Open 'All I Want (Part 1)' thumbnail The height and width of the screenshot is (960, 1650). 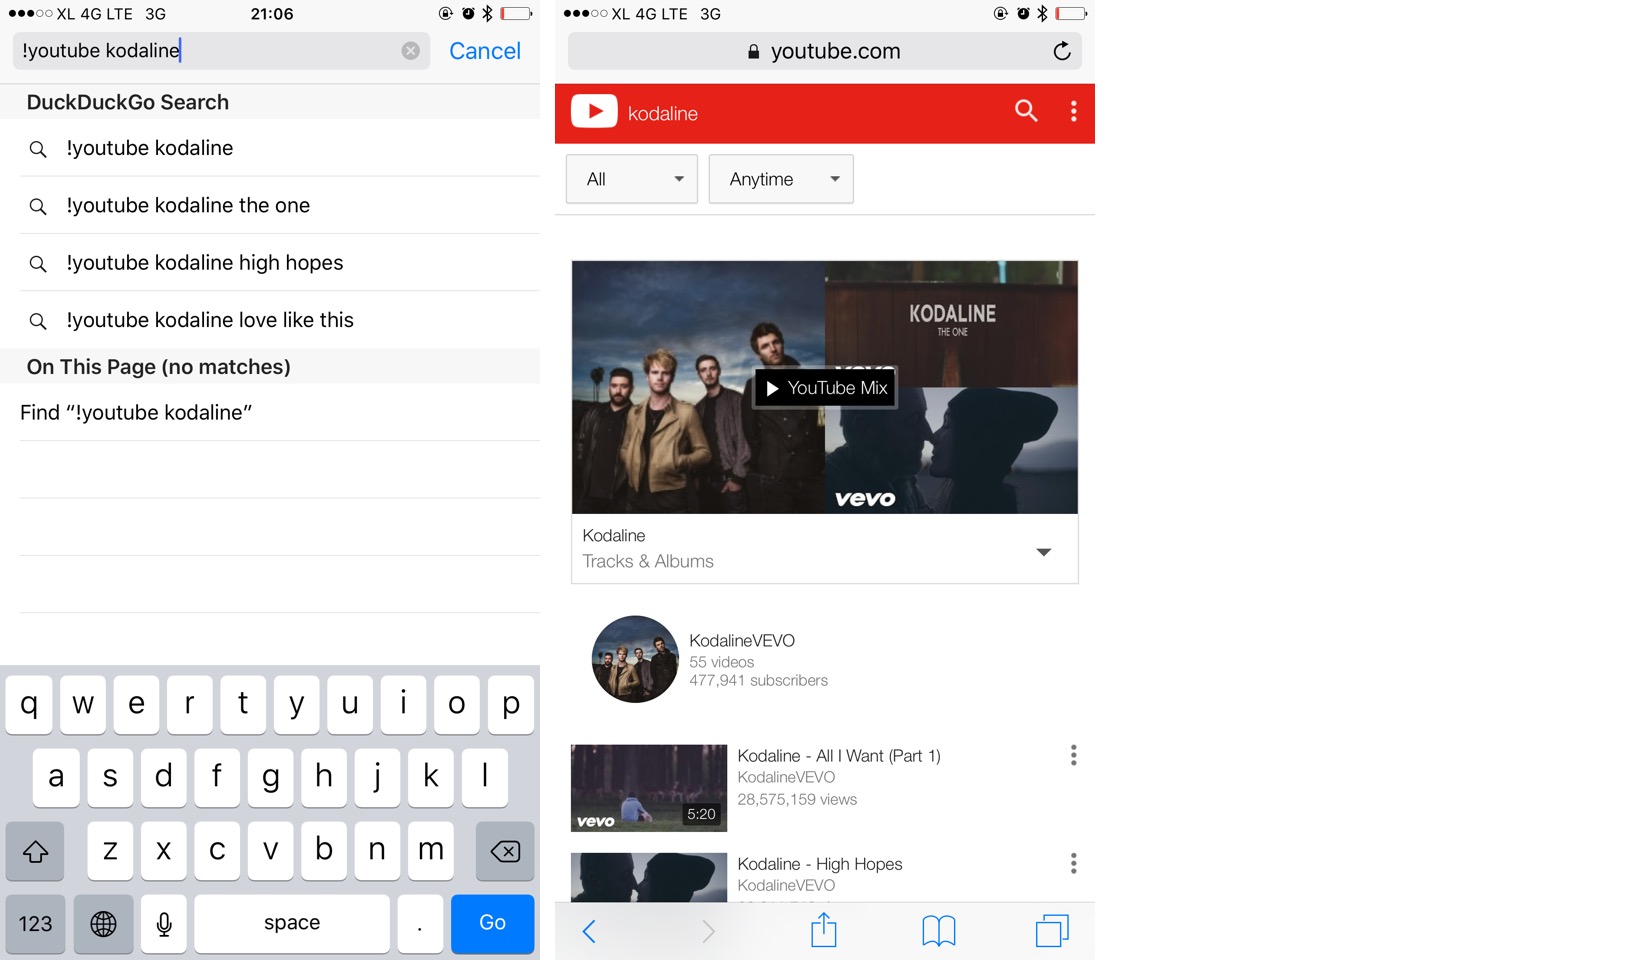click(649, 788)
